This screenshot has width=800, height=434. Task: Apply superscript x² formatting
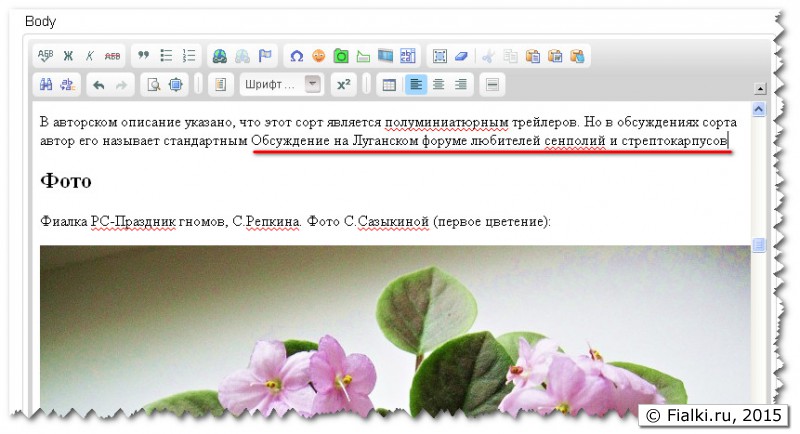(343, 85)
